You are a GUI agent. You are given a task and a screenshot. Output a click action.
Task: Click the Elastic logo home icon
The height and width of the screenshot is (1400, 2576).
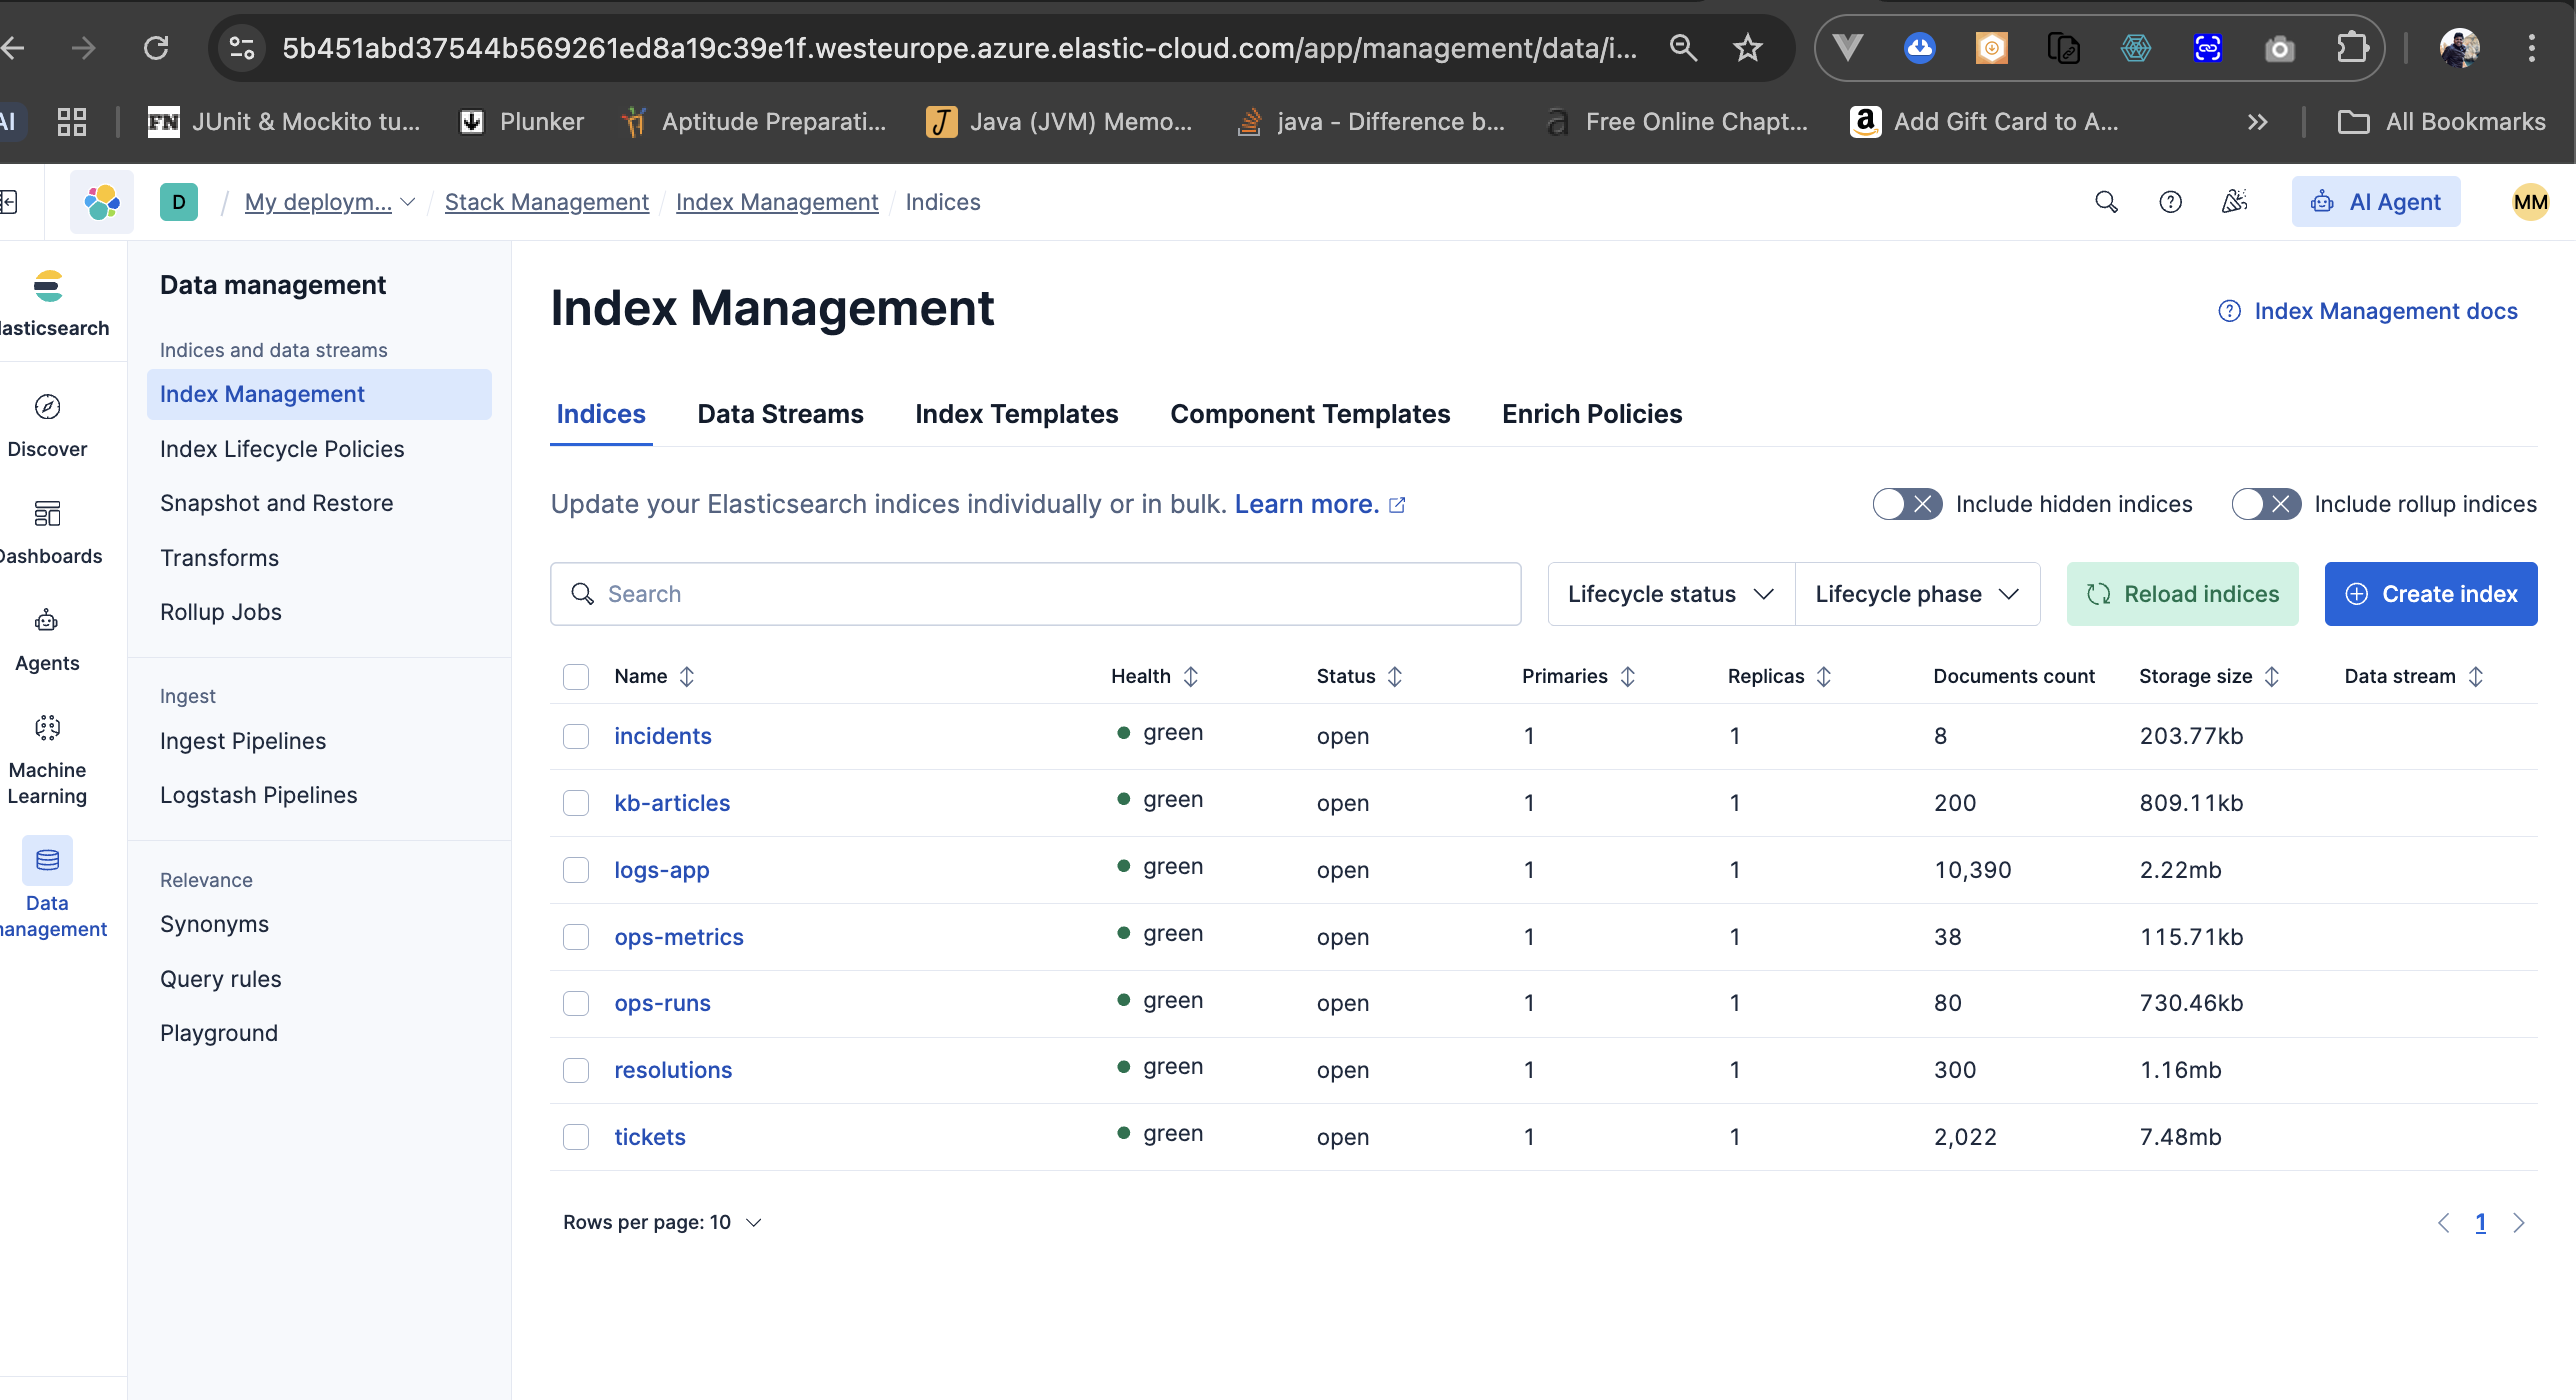102,202
